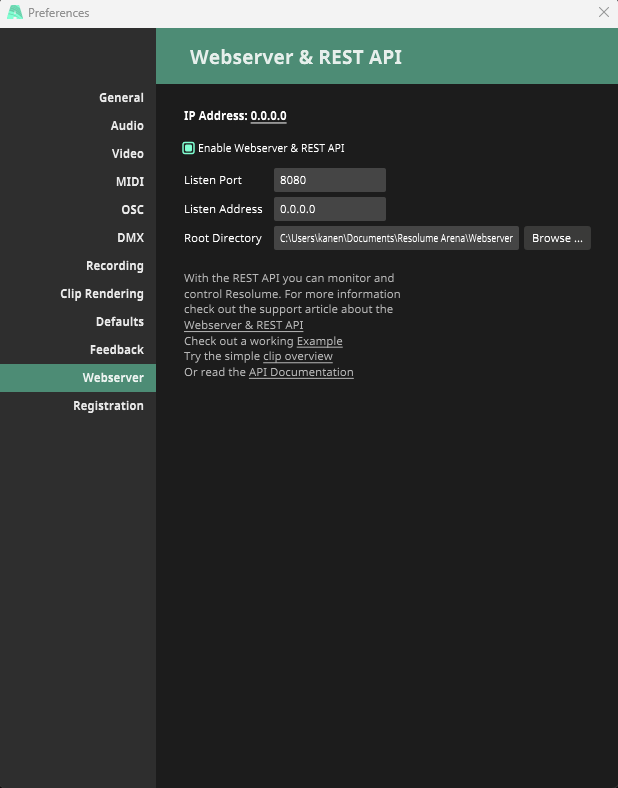This screenshot has width=618, height=788.
Task: Open the 0.0.0.0 IP Address link
Action: (x=268, y=116)
